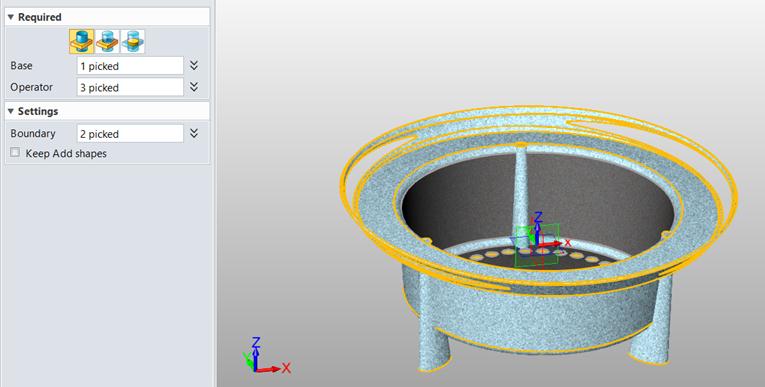Select the Add shape boolean icon
The width and height of the screenshot is (765, 387).
click(x=81, y=41)
